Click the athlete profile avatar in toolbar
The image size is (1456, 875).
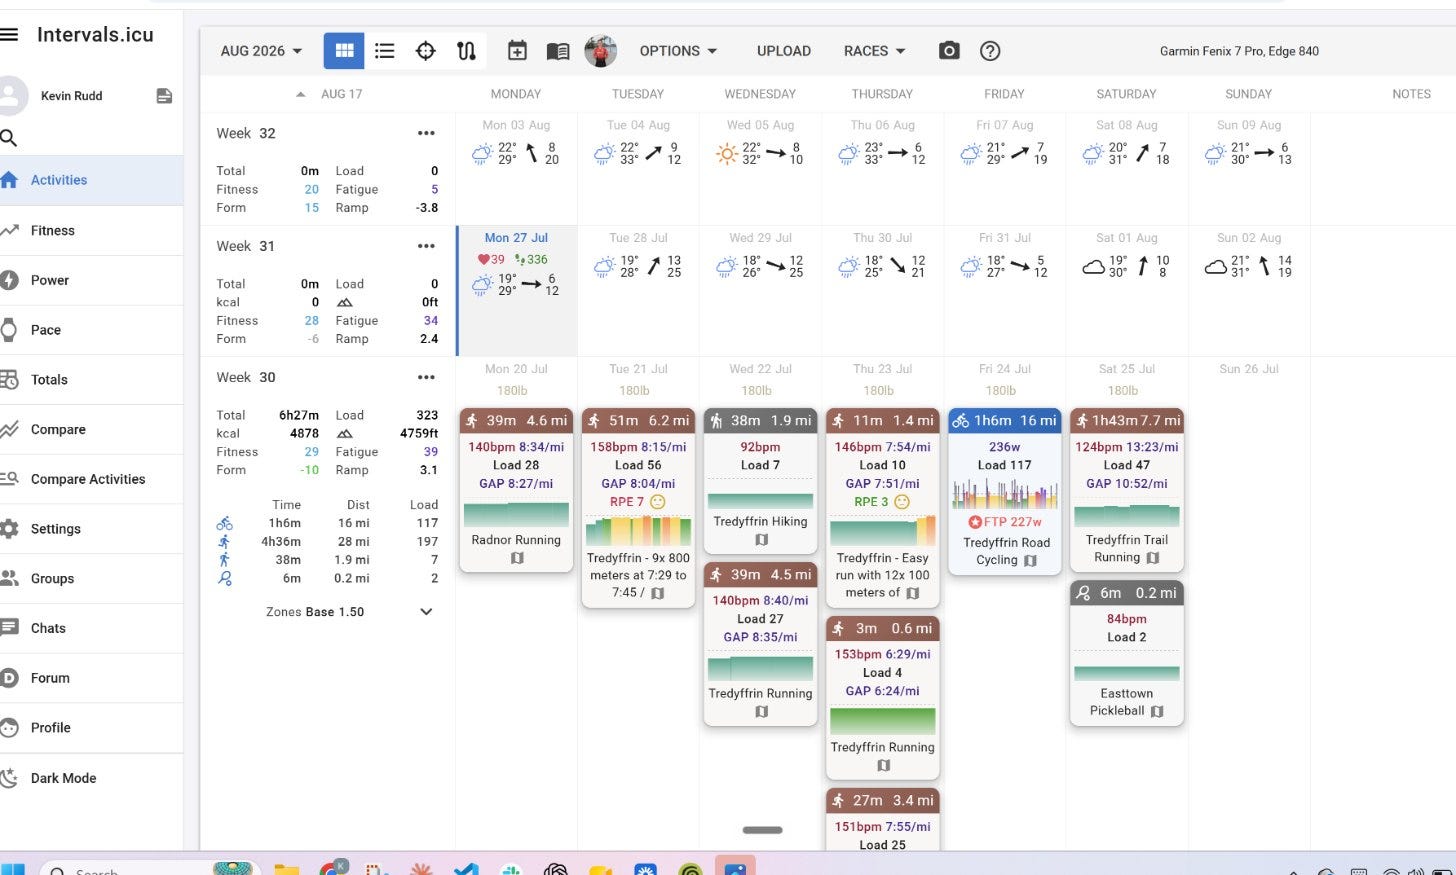tap(600, 51)
